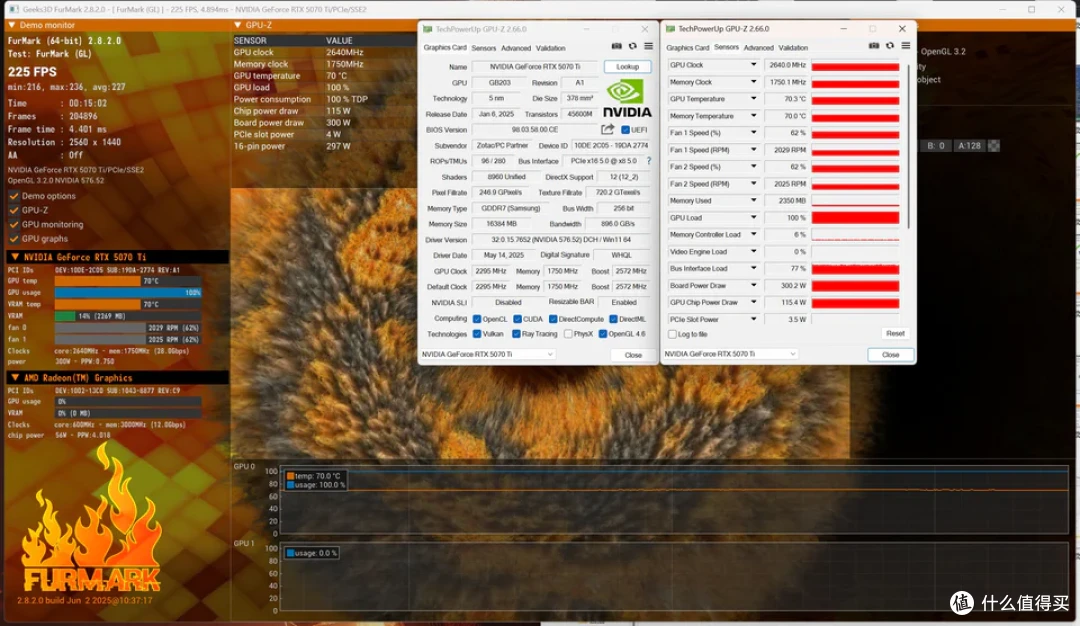Uncheck the GPU-Z checkbox in Demo monitor
The width and height of the screenshot is (1080, 626).
14,210
